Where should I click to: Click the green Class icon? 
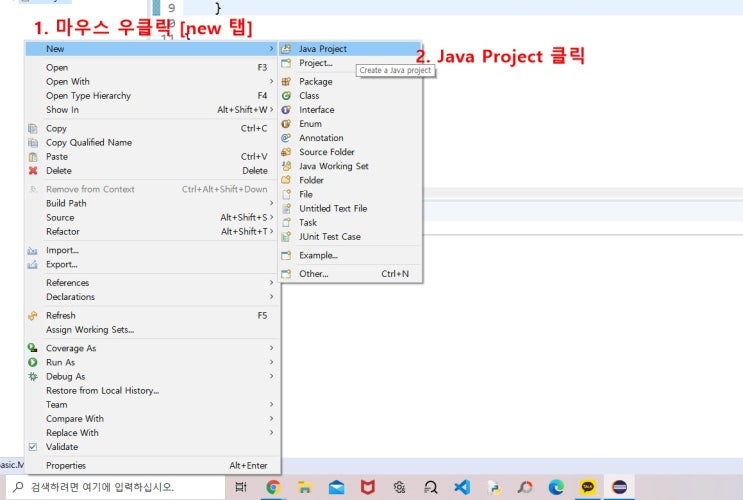[x=286, y=96]
